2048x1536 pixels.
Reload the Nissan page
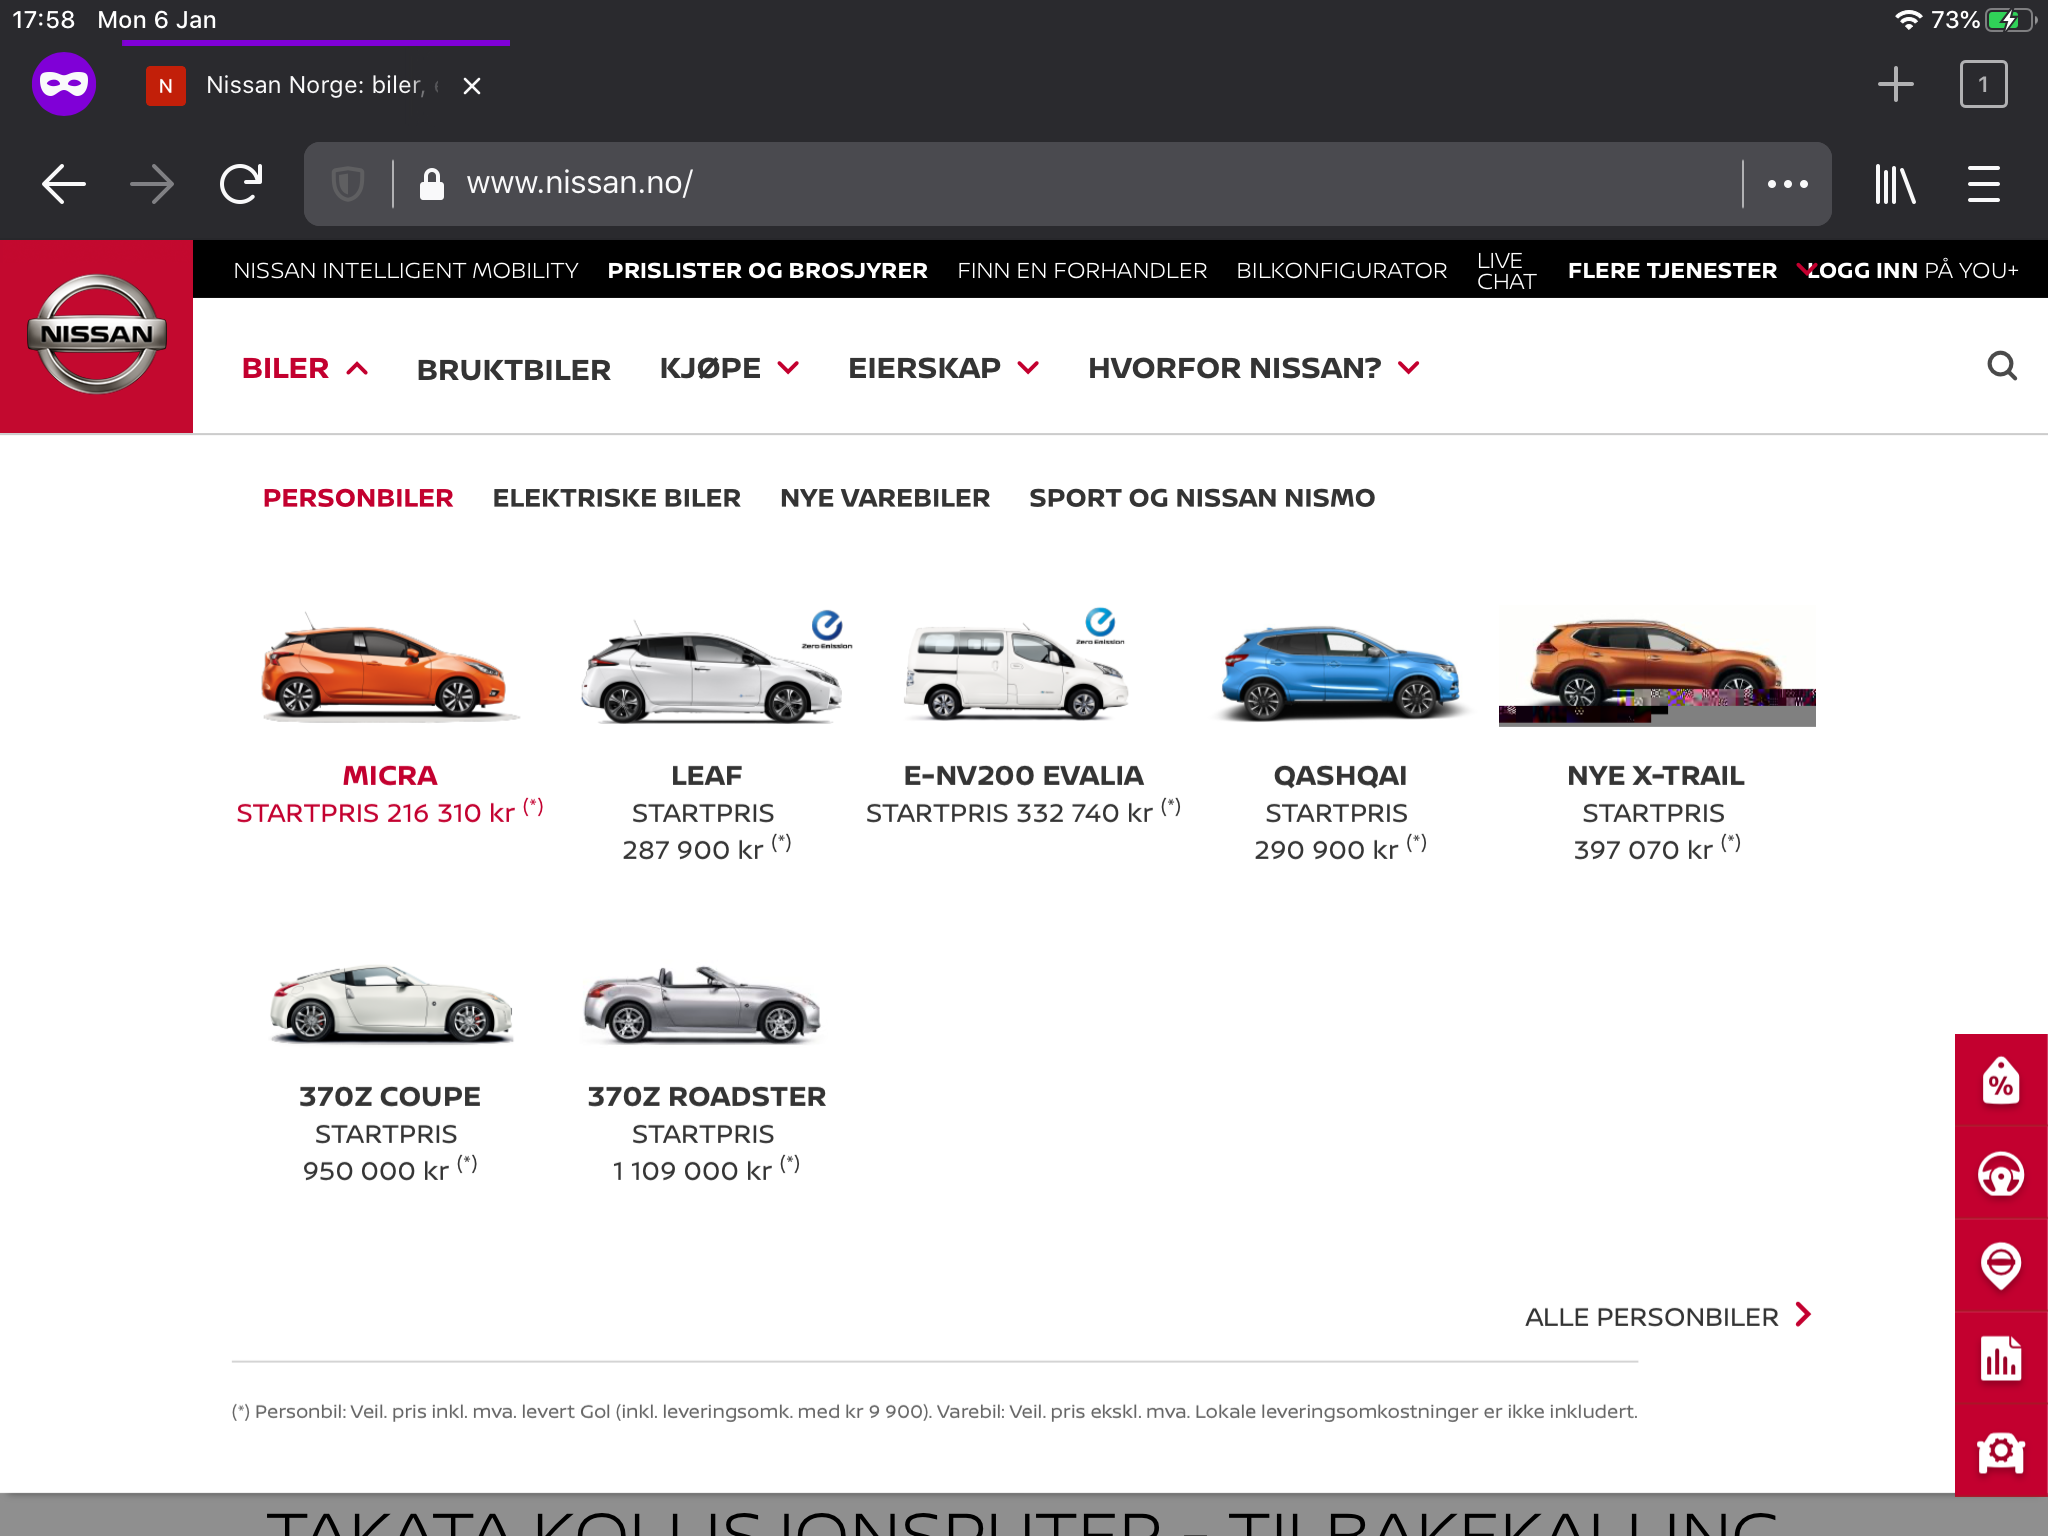point(241,184)
